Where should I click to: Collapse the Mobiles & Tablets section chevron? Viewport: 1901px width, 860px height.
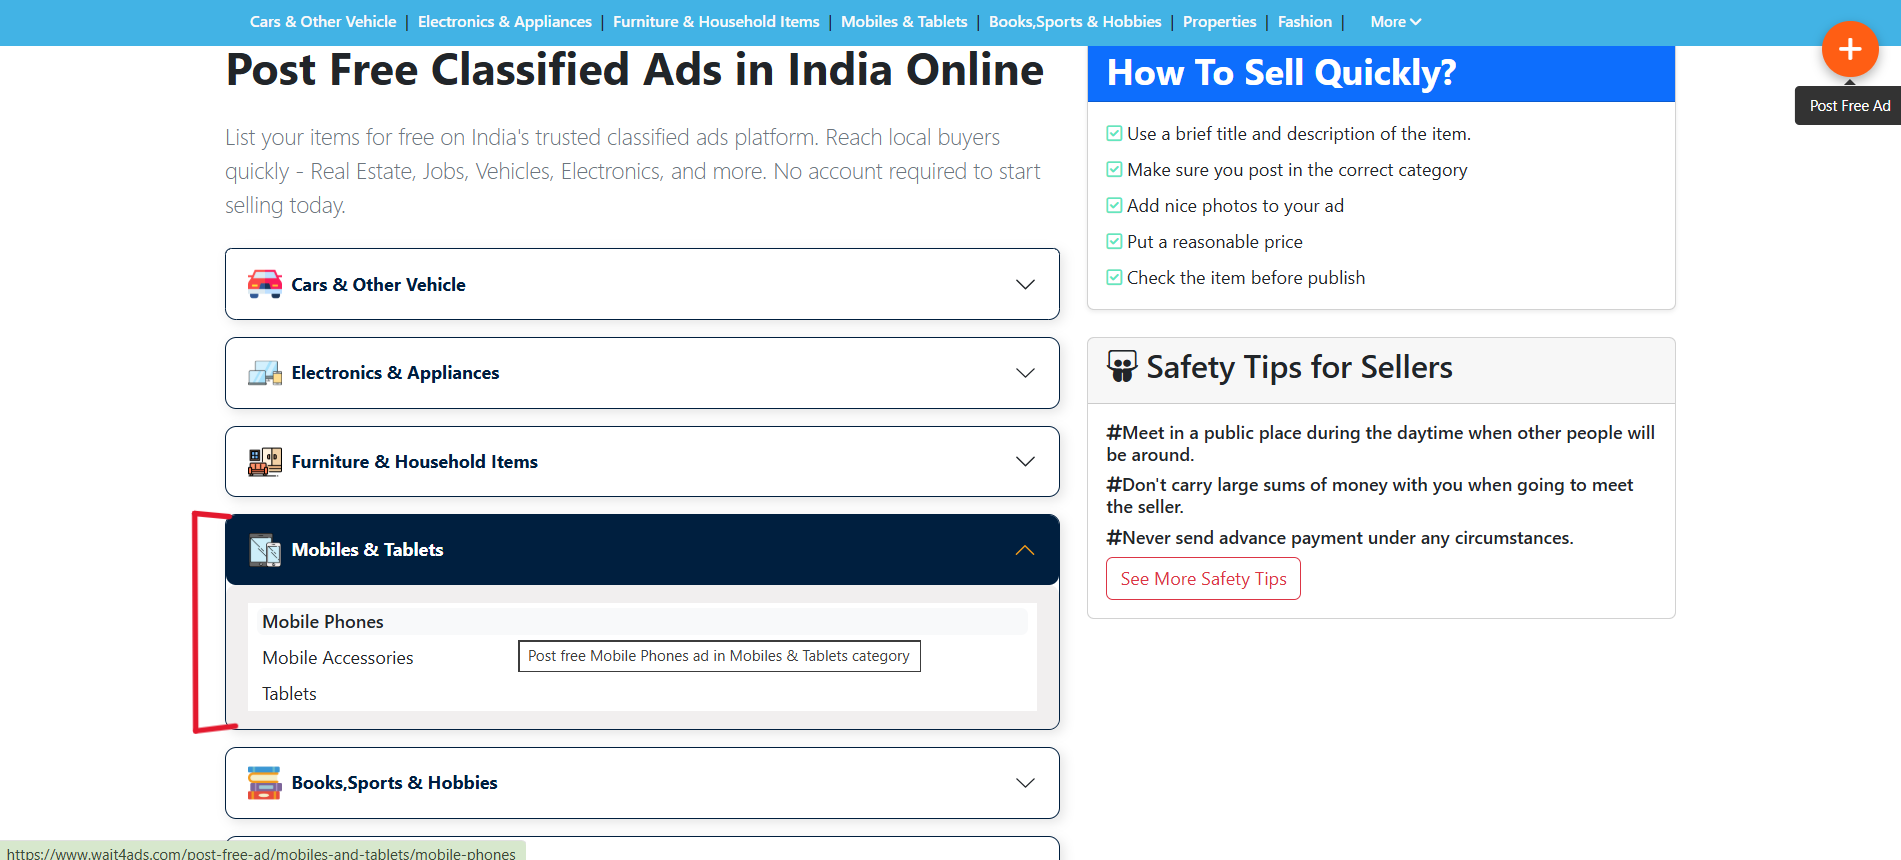point(1025,550)
